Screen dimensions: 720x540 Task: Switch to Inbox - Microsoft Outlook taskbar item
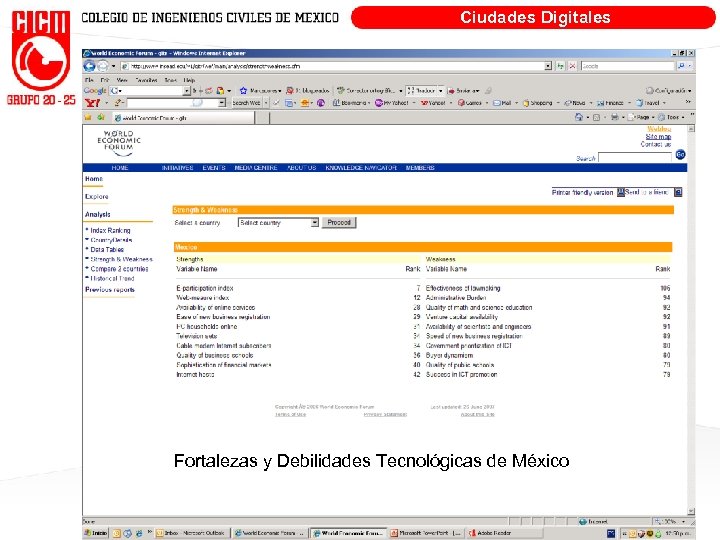(191, 533)
